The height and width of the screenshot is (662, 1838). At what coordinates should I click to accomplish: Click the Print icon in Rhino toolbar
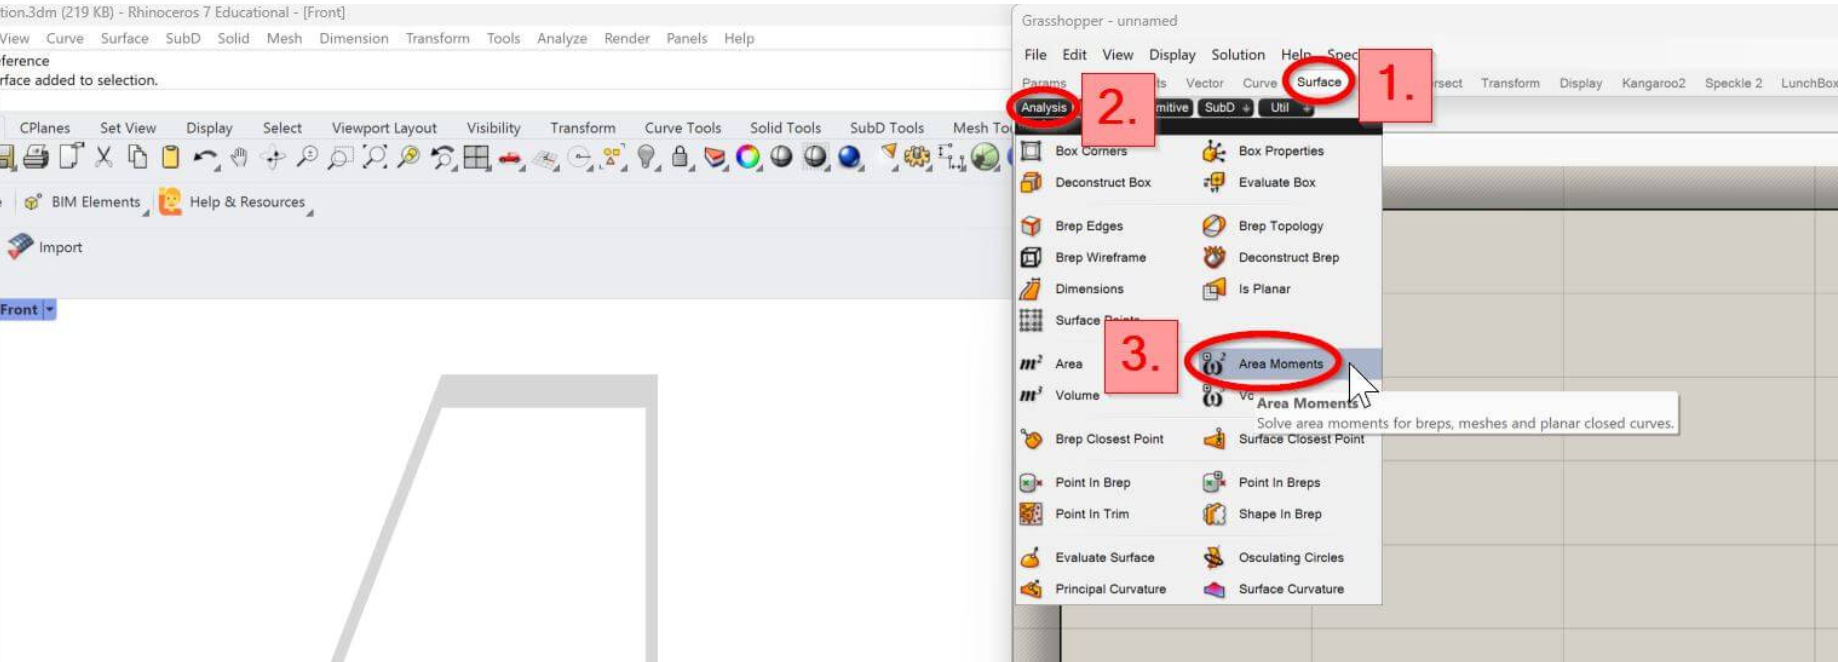(36, 157)
